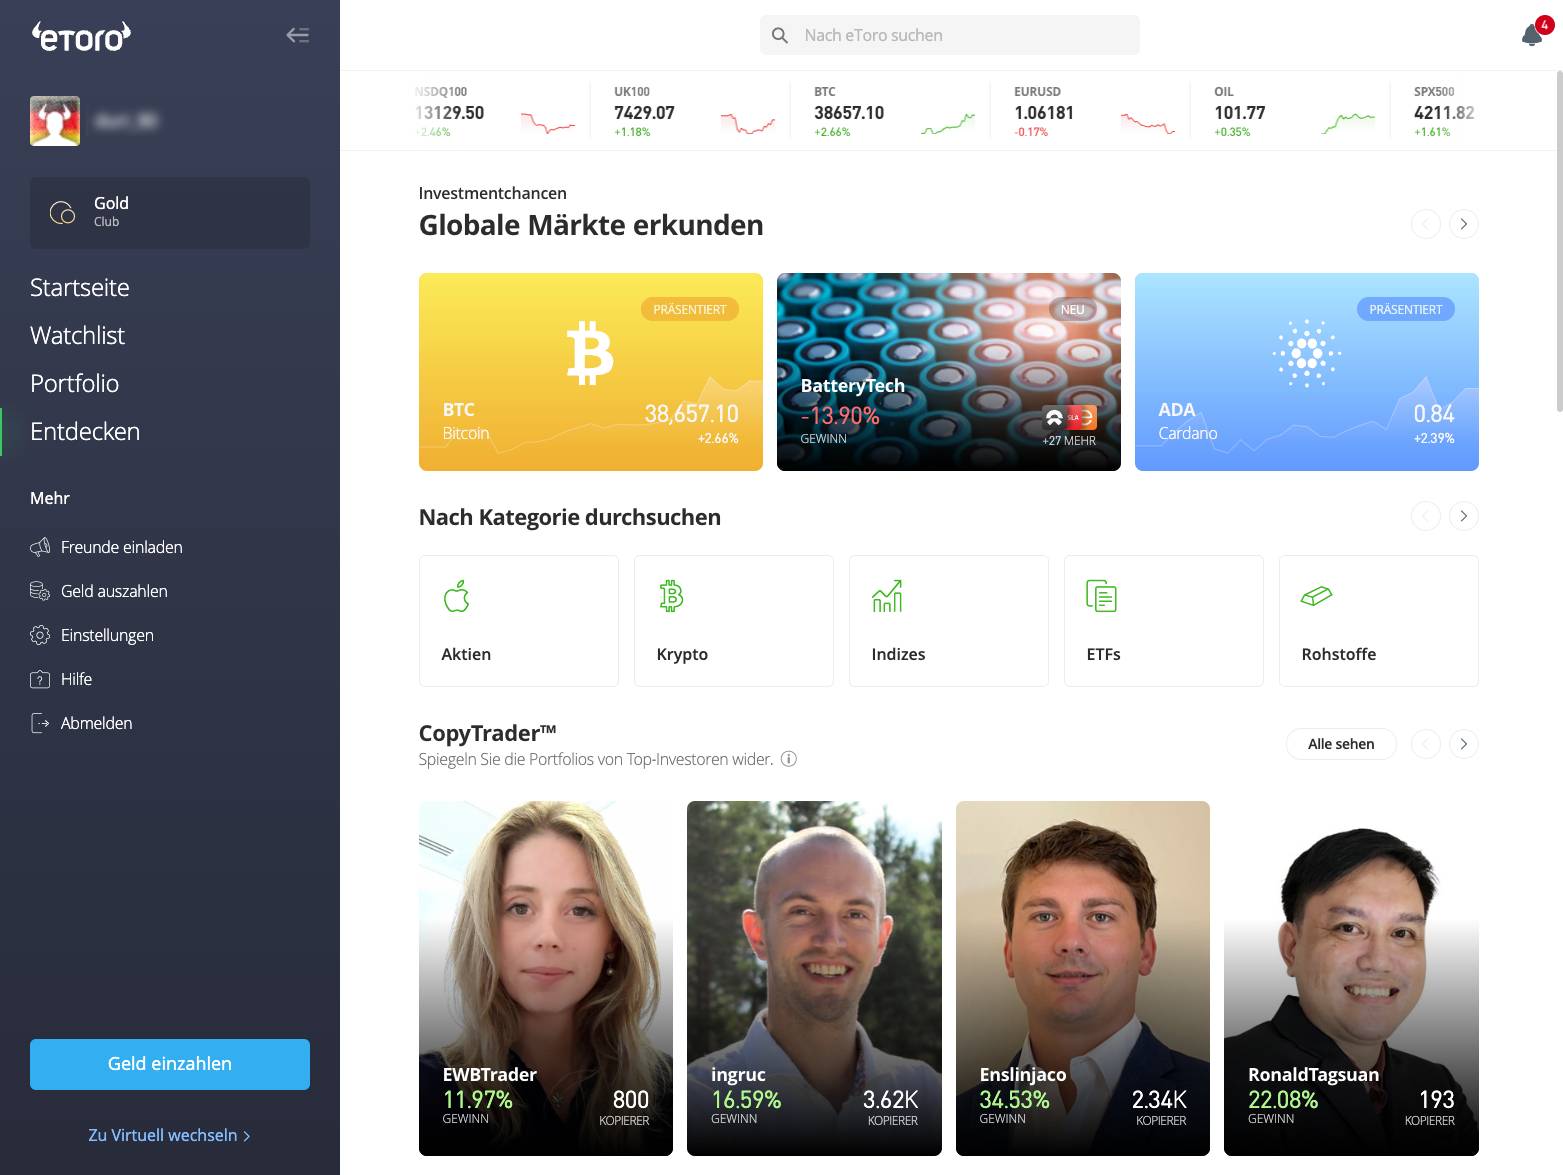
Task: Collapse the sidebar with the arrow icon
Action: click(297, 36)
